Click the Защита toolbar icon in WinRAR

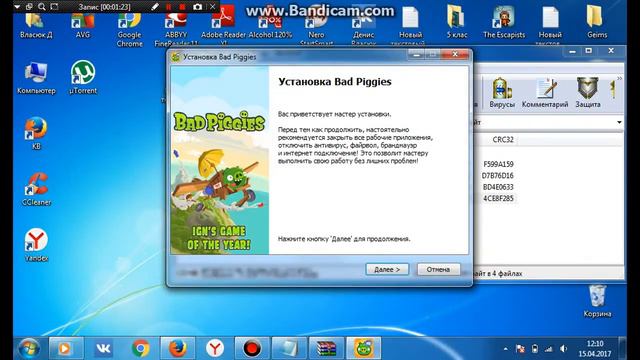pos(588,93)
